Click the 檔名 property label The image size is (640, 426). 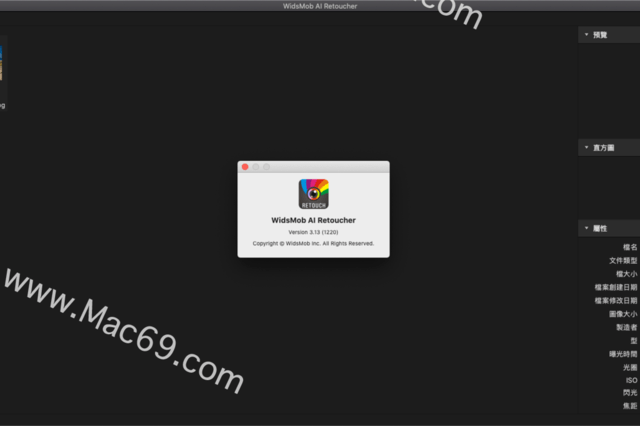630,247
